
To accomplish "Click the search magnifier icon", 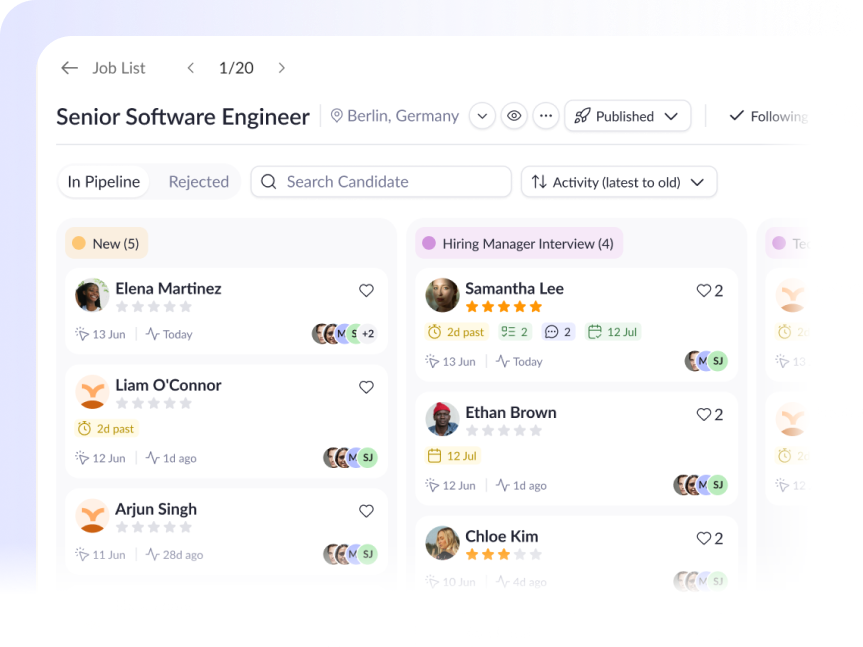I will coord(269,182).
